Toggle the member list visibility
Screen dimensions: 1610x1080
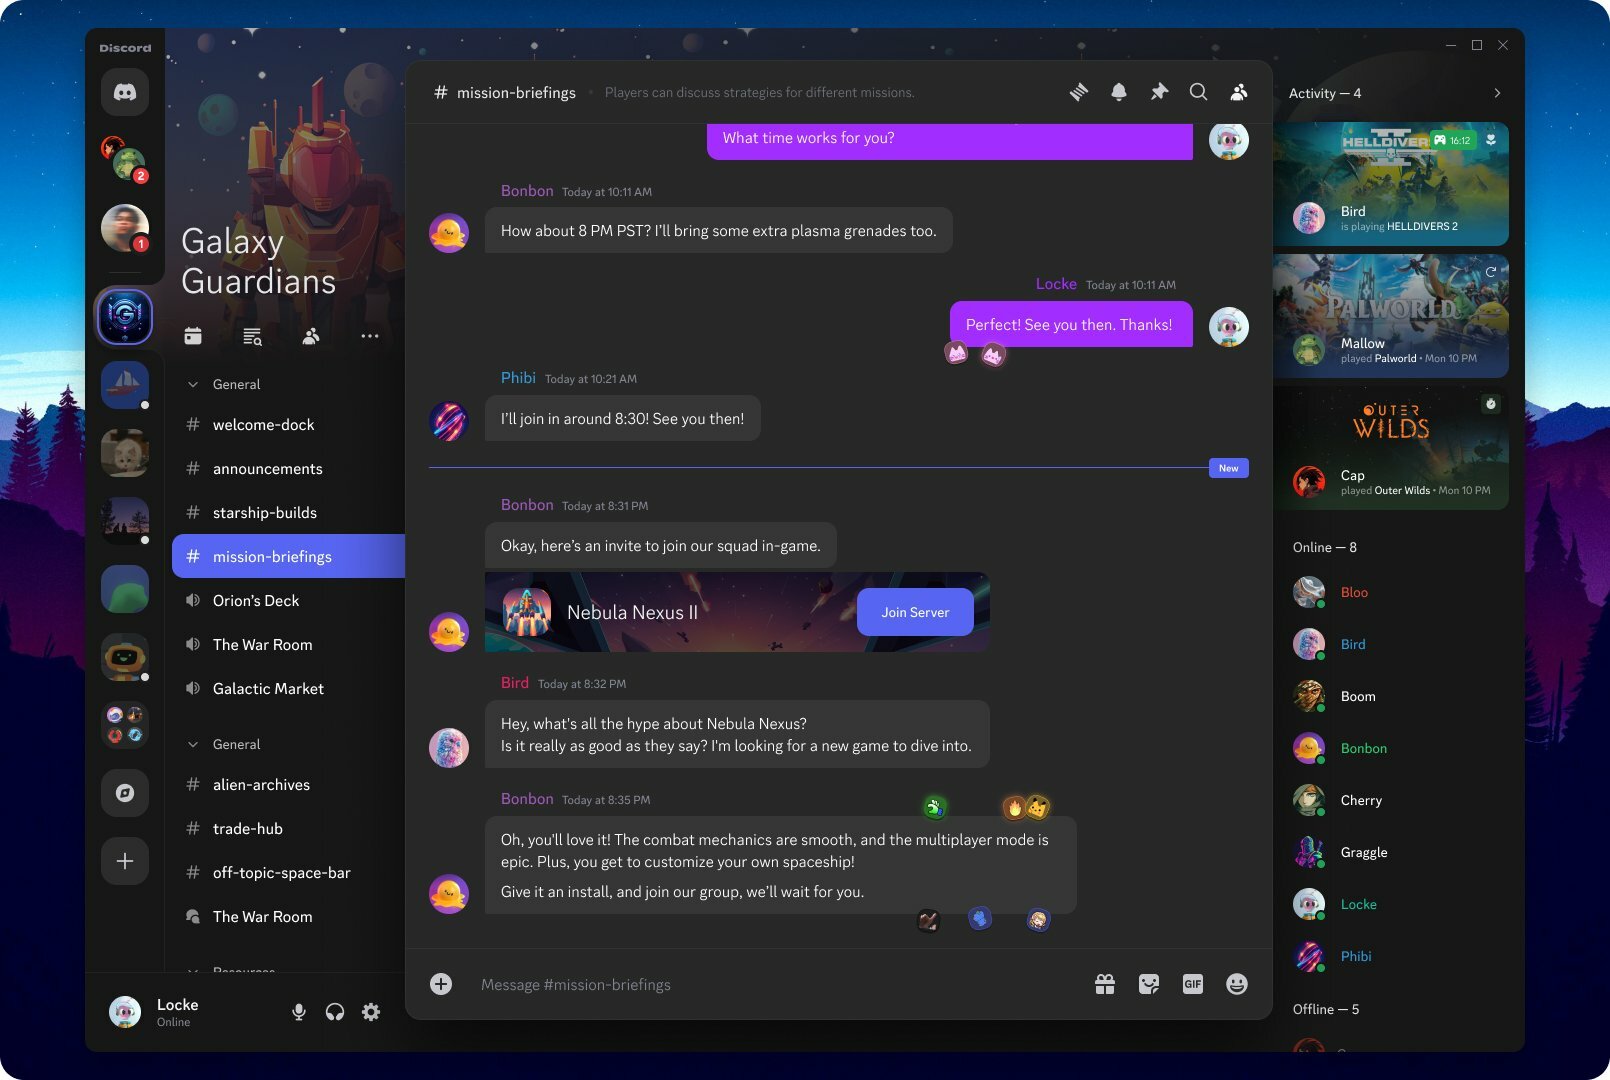(x=1239, y=92)
